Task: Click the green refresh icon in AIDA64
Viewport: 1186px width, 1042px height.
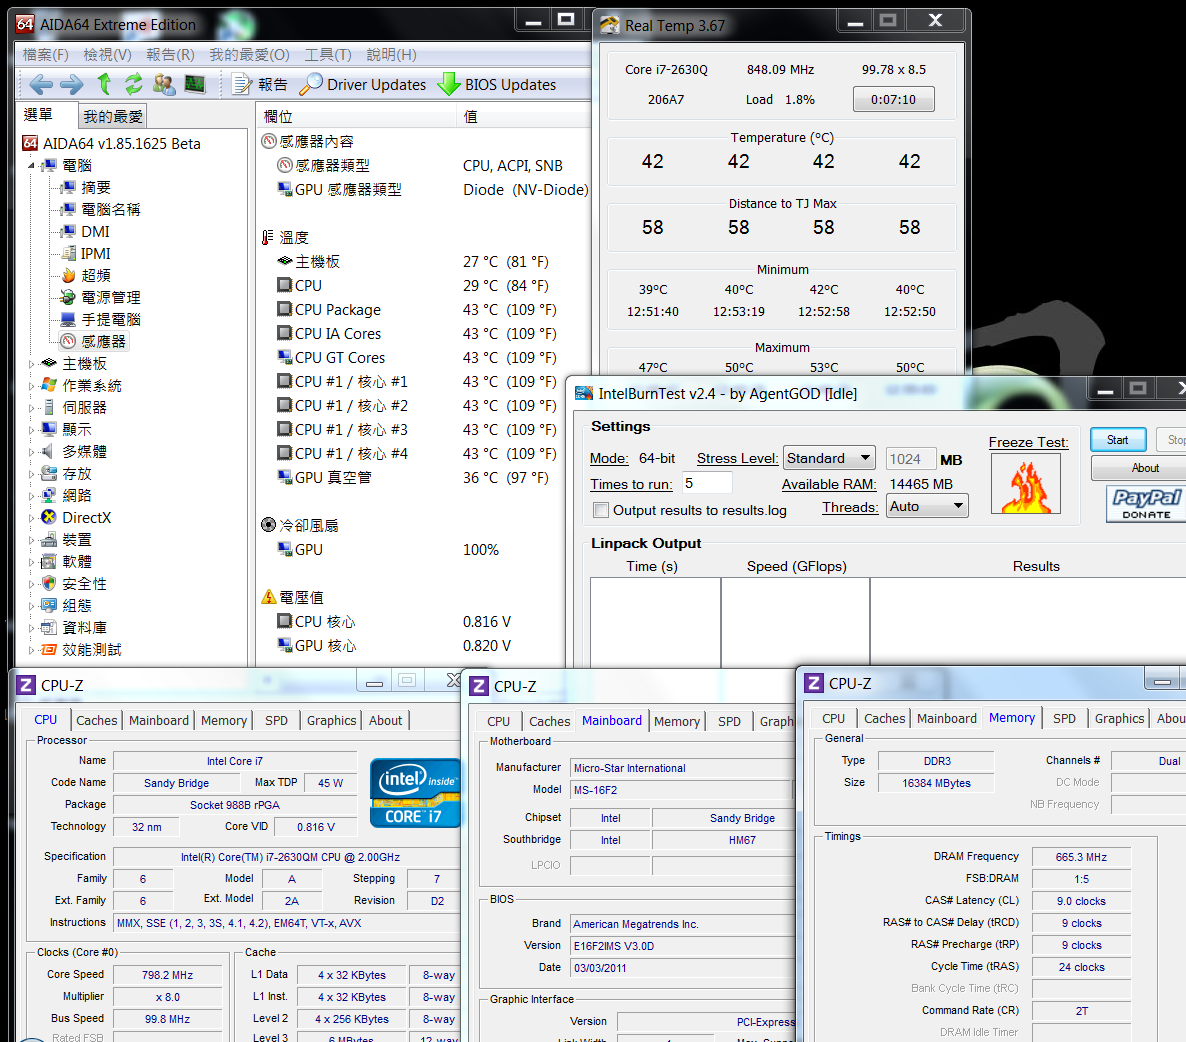Action: [134, 85]
